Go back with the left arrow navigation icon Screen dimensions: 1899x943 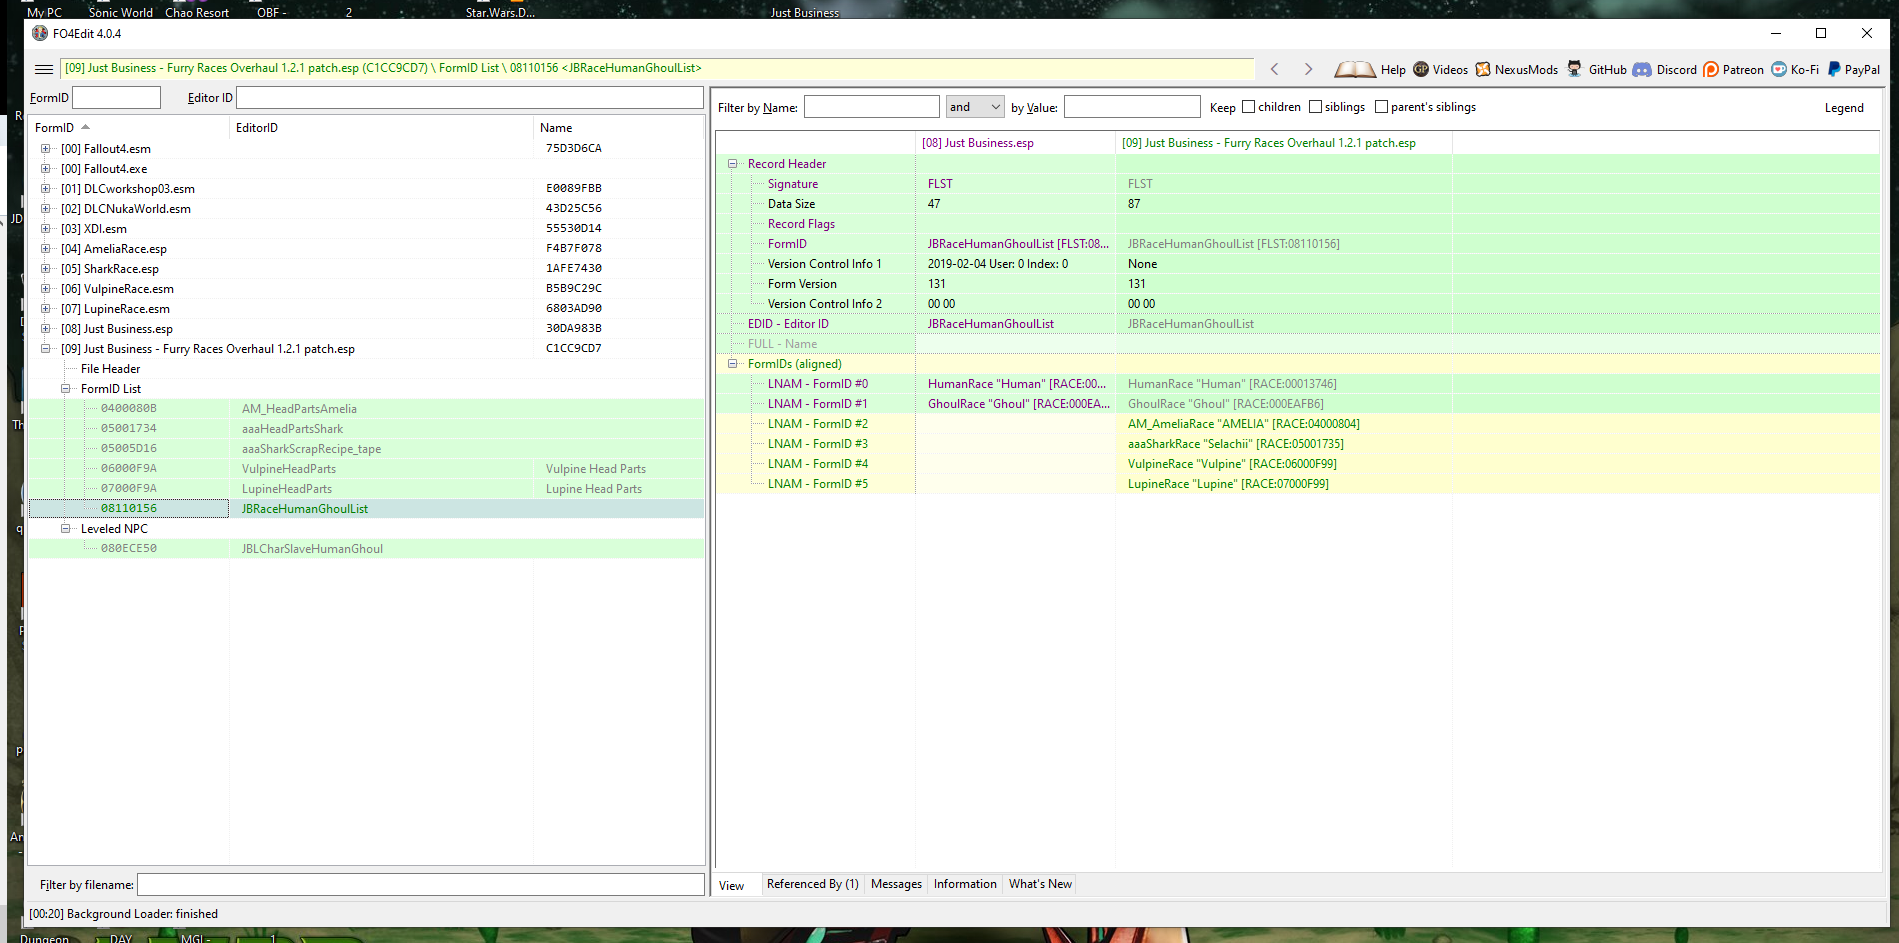point(1274,69)
